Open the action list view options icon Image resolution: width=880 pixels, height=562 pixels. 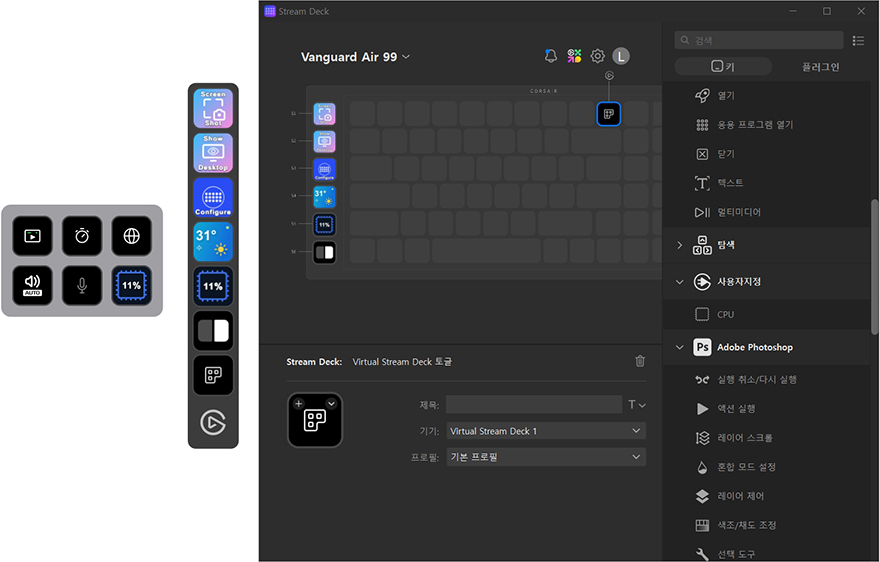coord(858,40)
